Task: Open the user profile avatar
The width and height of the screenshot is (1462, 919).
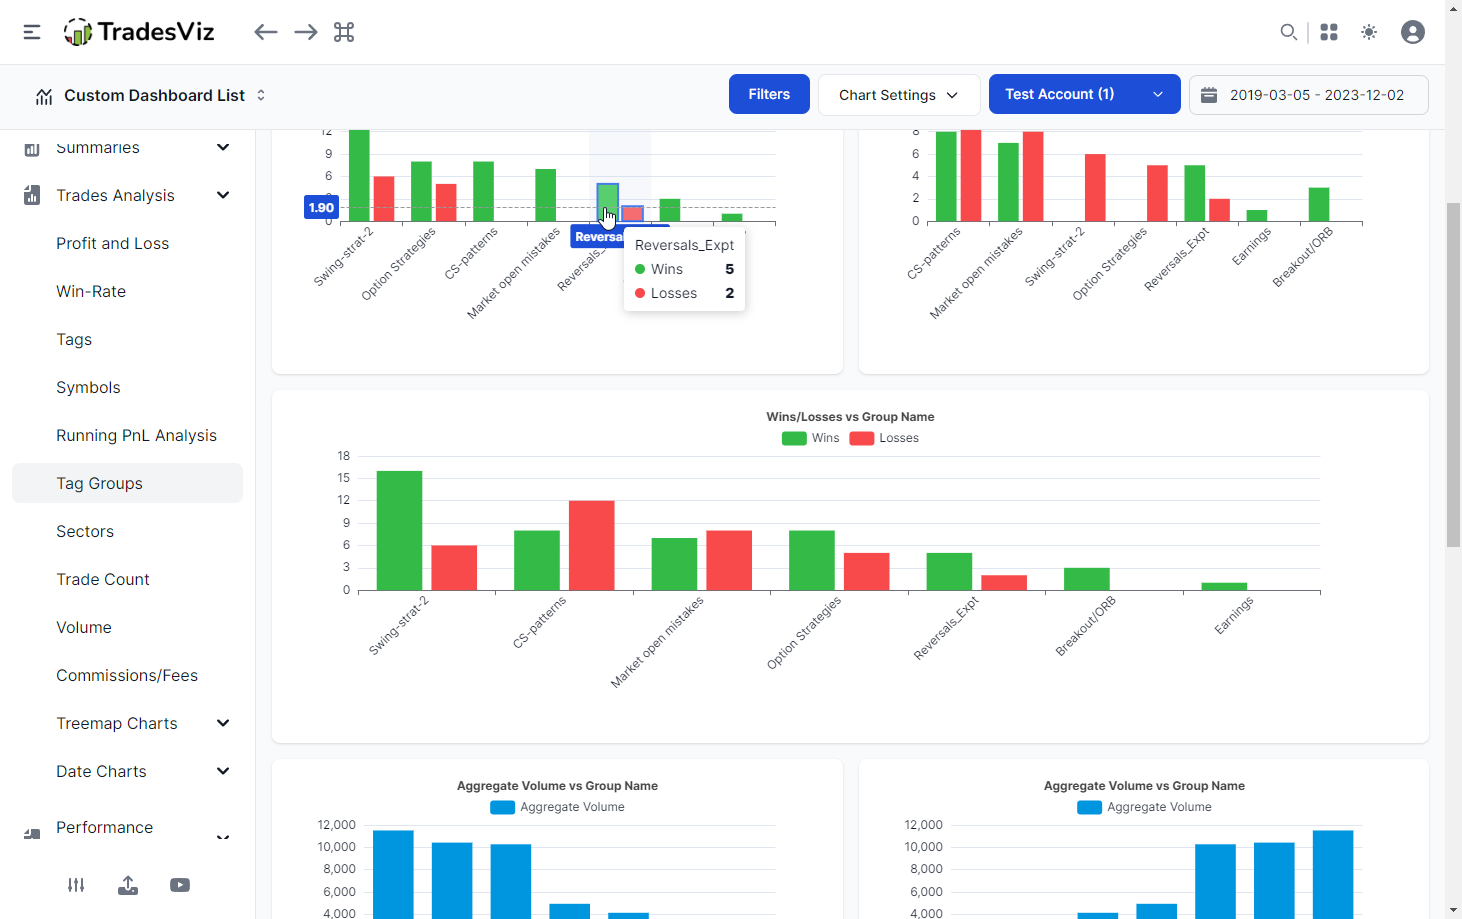Action: click(x=1412, y=32)
